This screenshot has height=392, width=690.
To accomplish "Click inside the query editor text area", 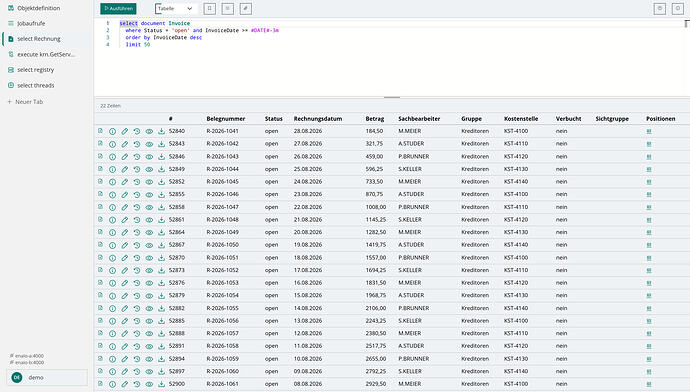I will click(392, 57).
